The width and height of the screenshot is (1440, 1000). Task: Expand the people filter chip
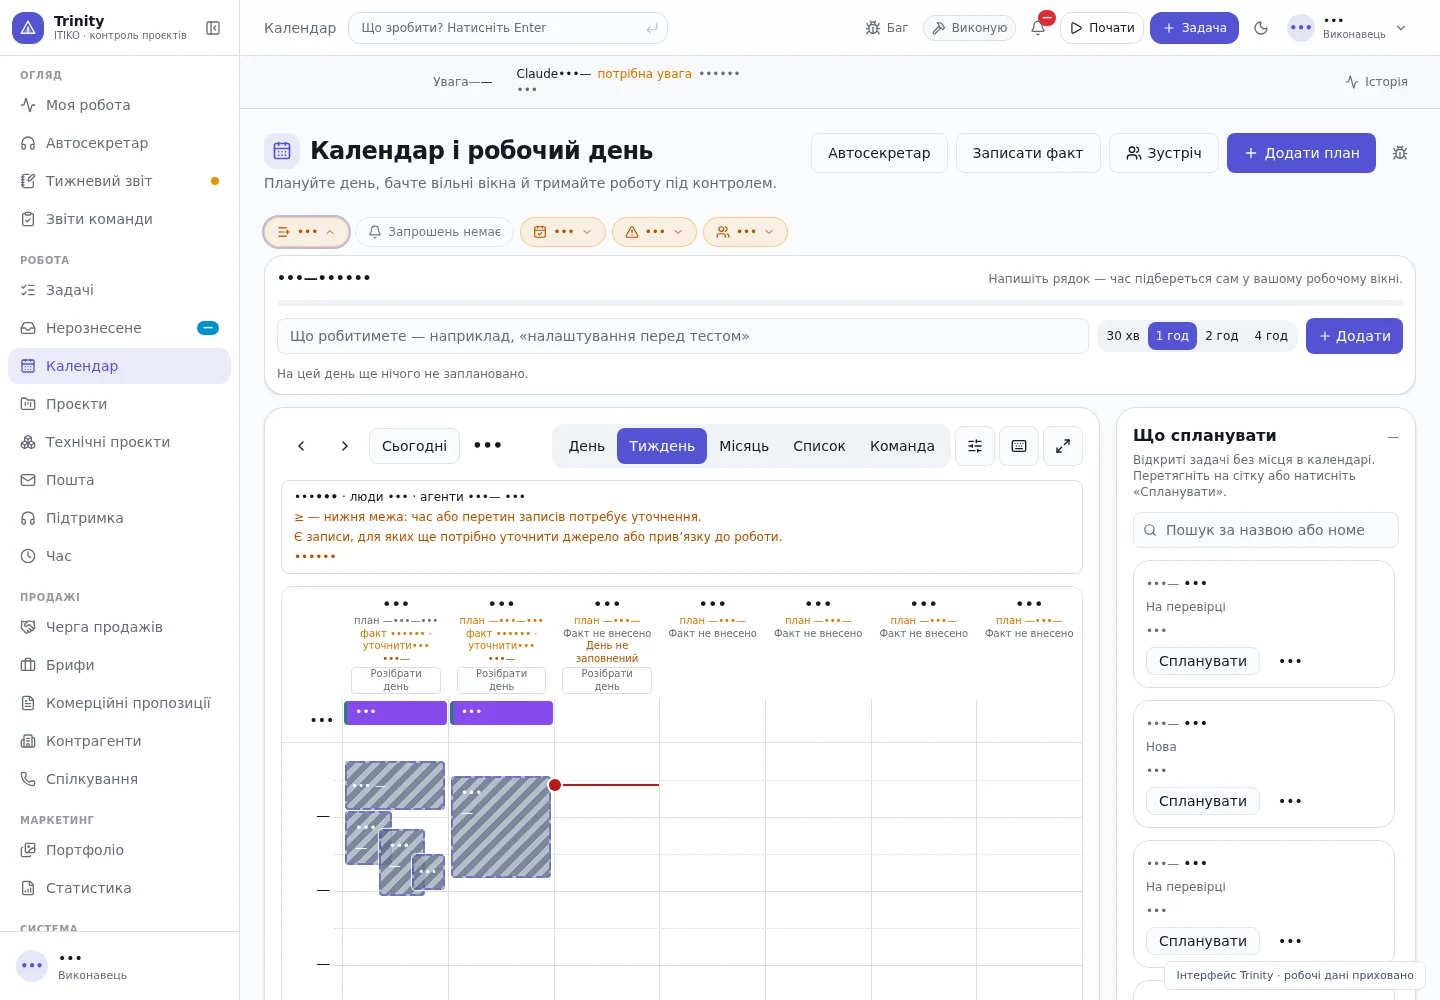tap(745, 232)
